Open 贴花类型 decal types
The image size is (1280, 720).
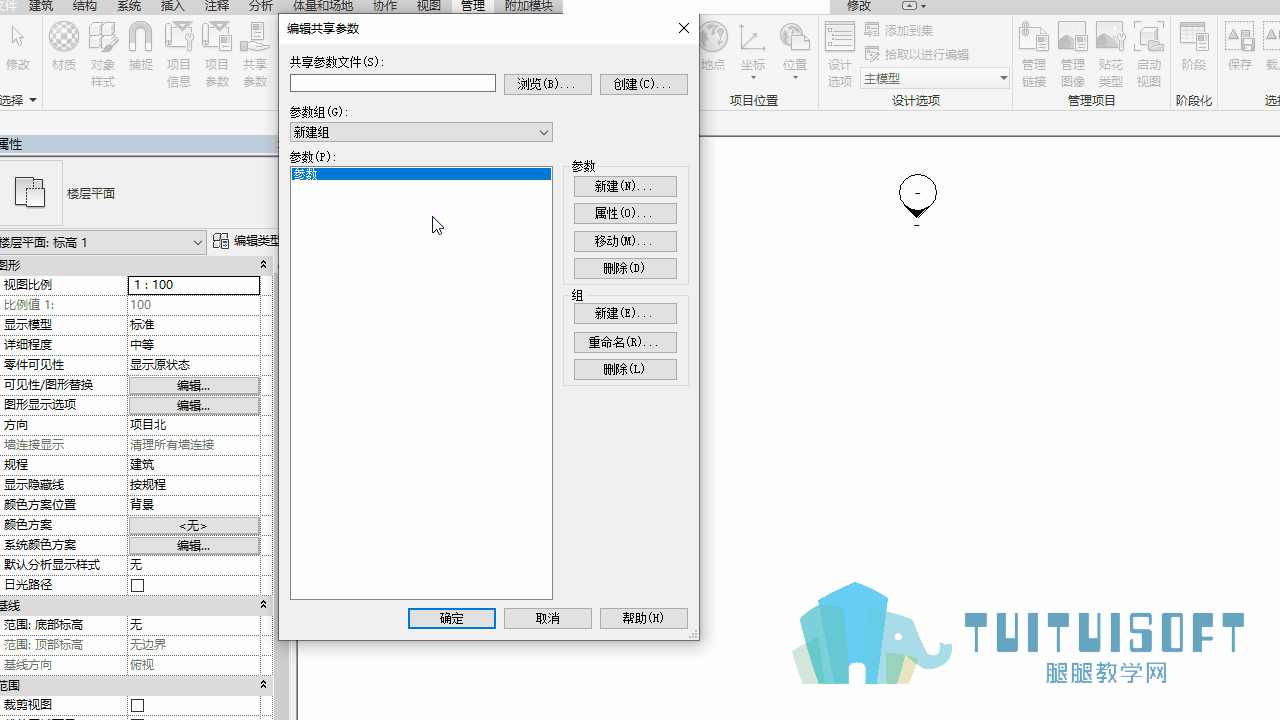coord(1111,54)
